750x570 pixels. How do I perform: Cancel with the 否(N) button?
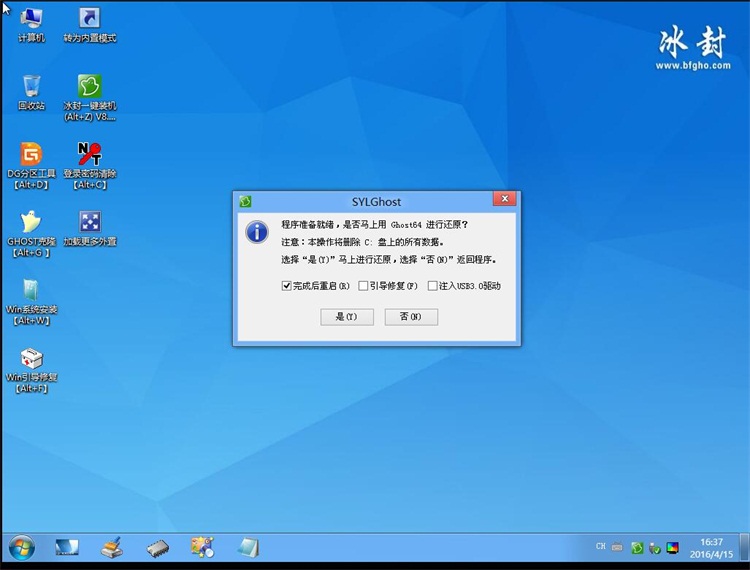click(x=411, y=317)
